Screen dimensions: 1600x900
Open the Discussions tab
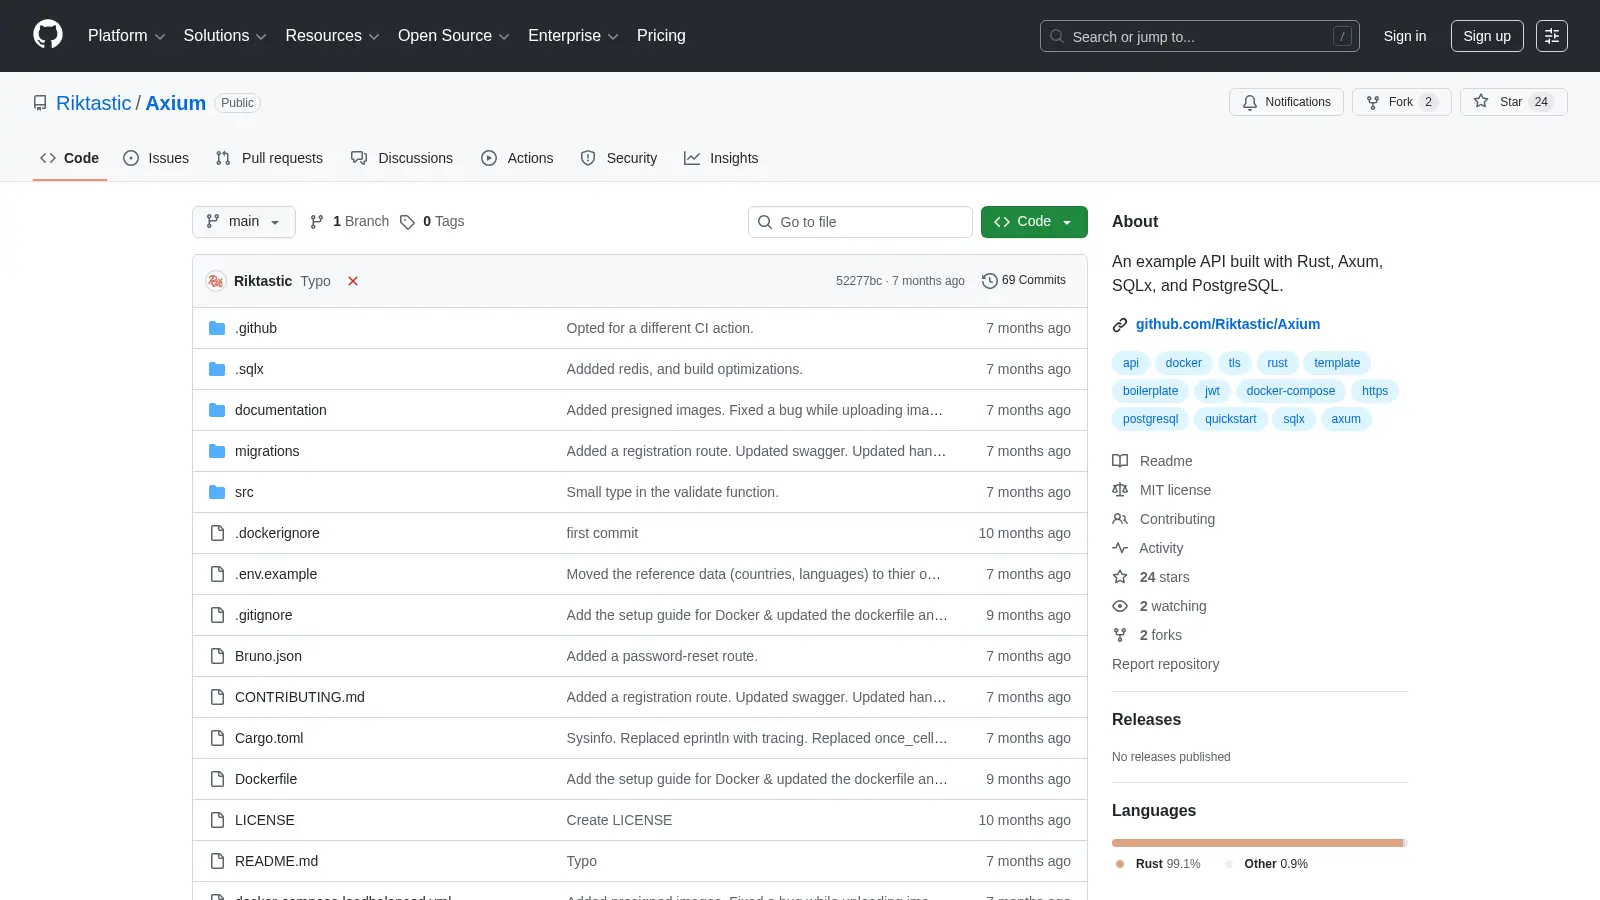coord(402,158)
